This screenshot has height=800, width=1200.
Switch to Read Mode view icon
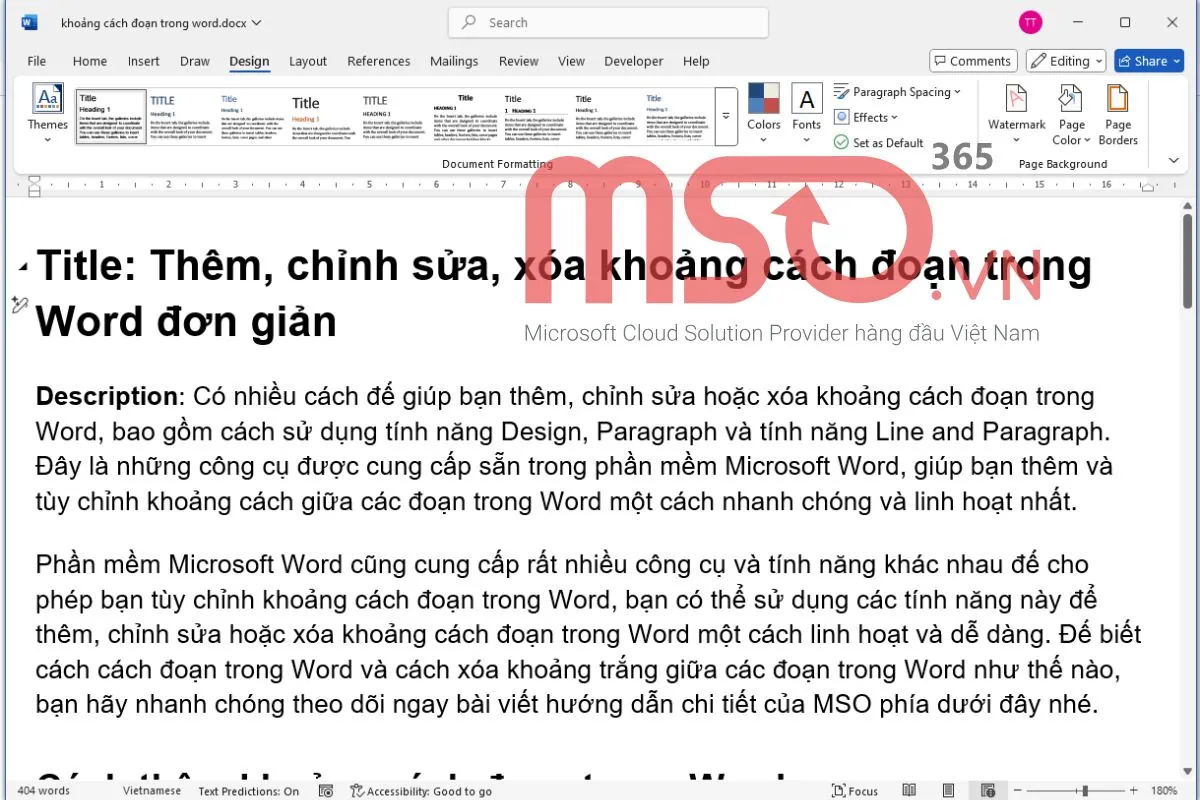point(908,791)
